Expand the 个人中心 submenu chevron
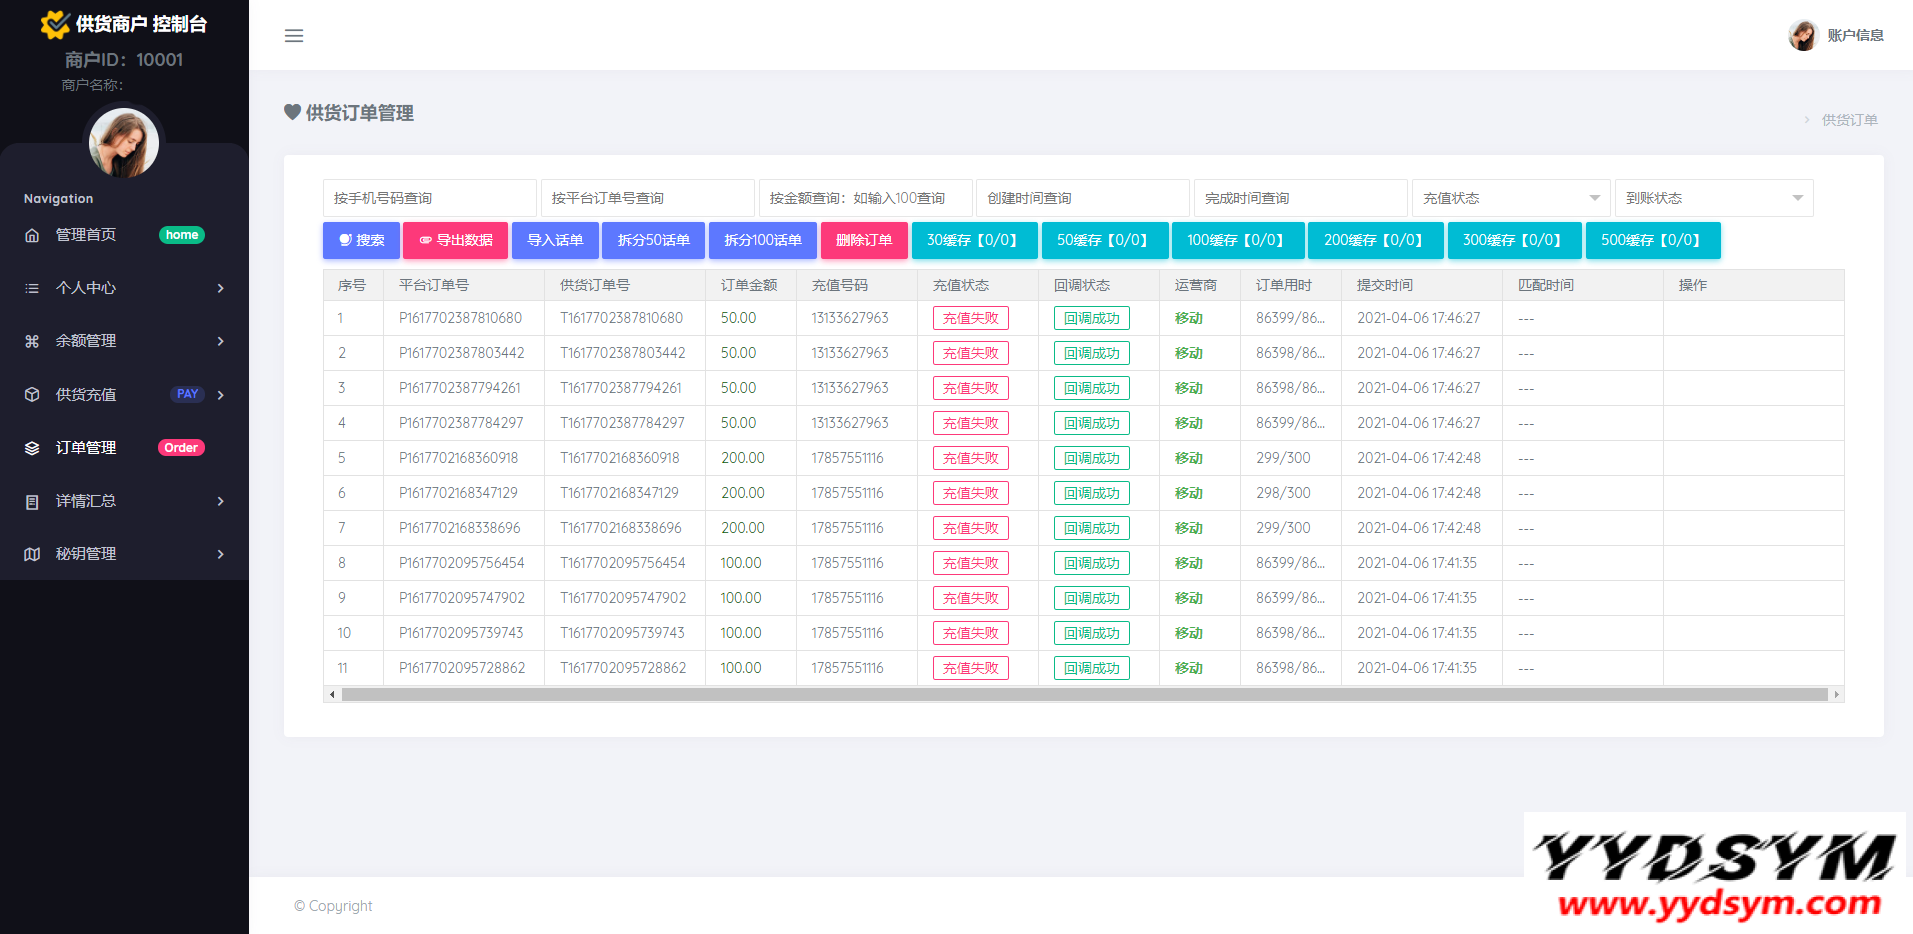The height and width of the screenshot is (934, 1913). point(221,288)
